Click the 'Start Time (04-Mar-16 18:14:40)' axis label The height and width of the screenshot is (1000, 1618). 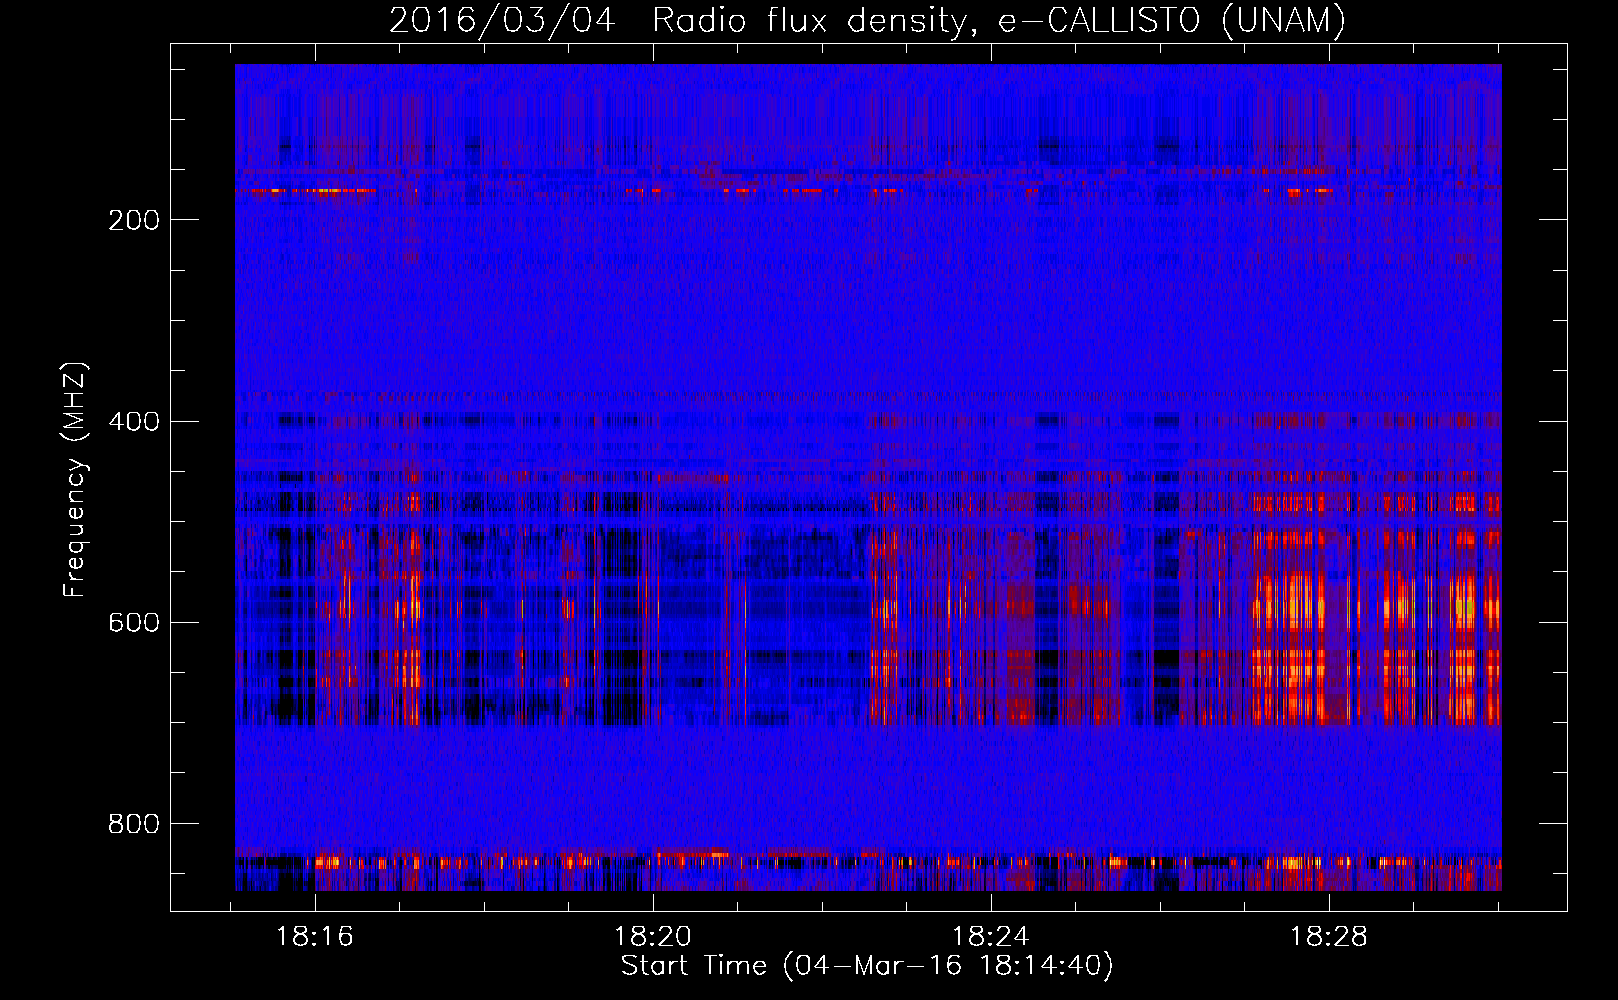867,966
